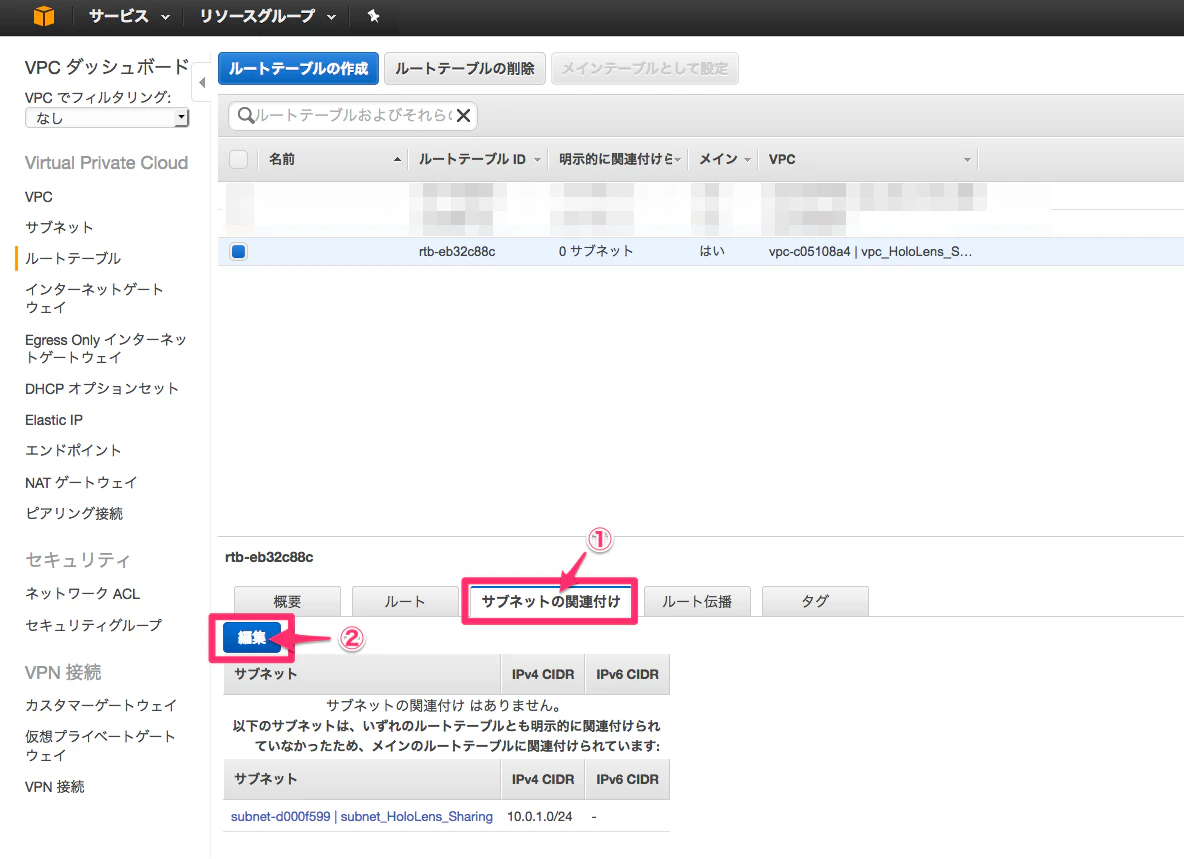Screen dimensions: 1184x859
Task: Click the 10.0.1.0/24 CIDR value
Action: tap(540, 817)
